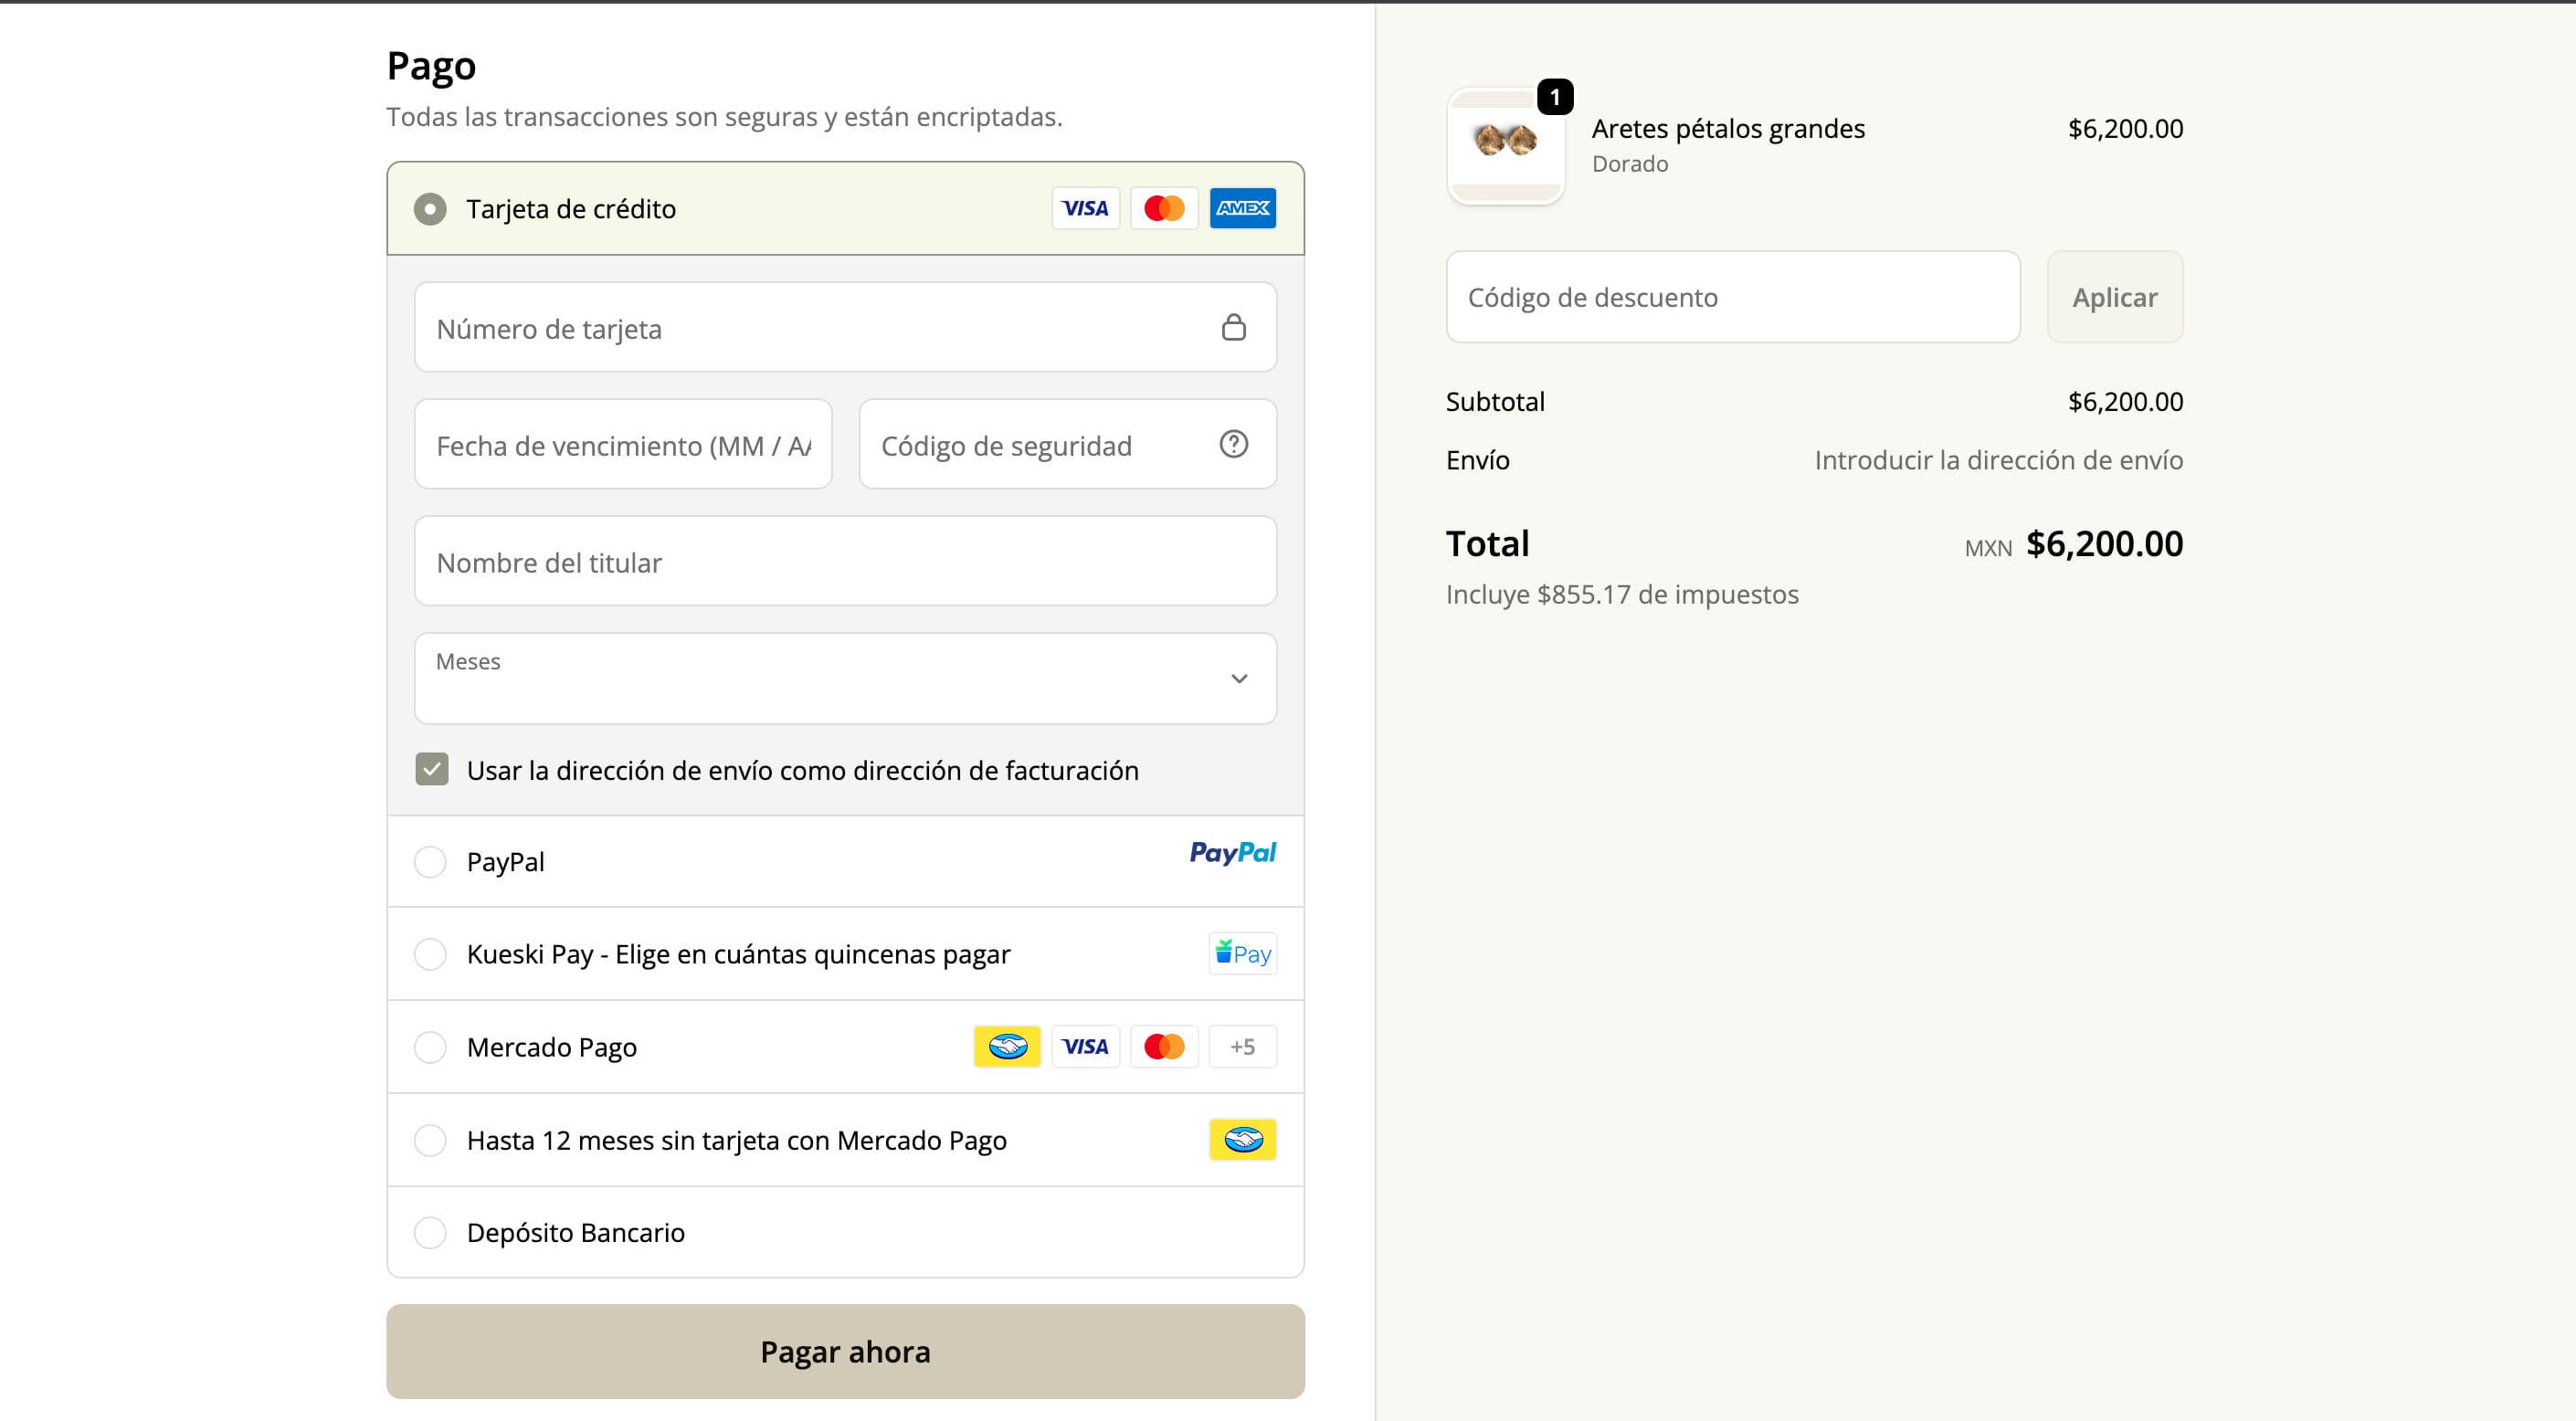Click Mercado Pago icon in 12 meses row
The width and height of the screenshot is (2576, 1421).
(x=1242, y=1140)
